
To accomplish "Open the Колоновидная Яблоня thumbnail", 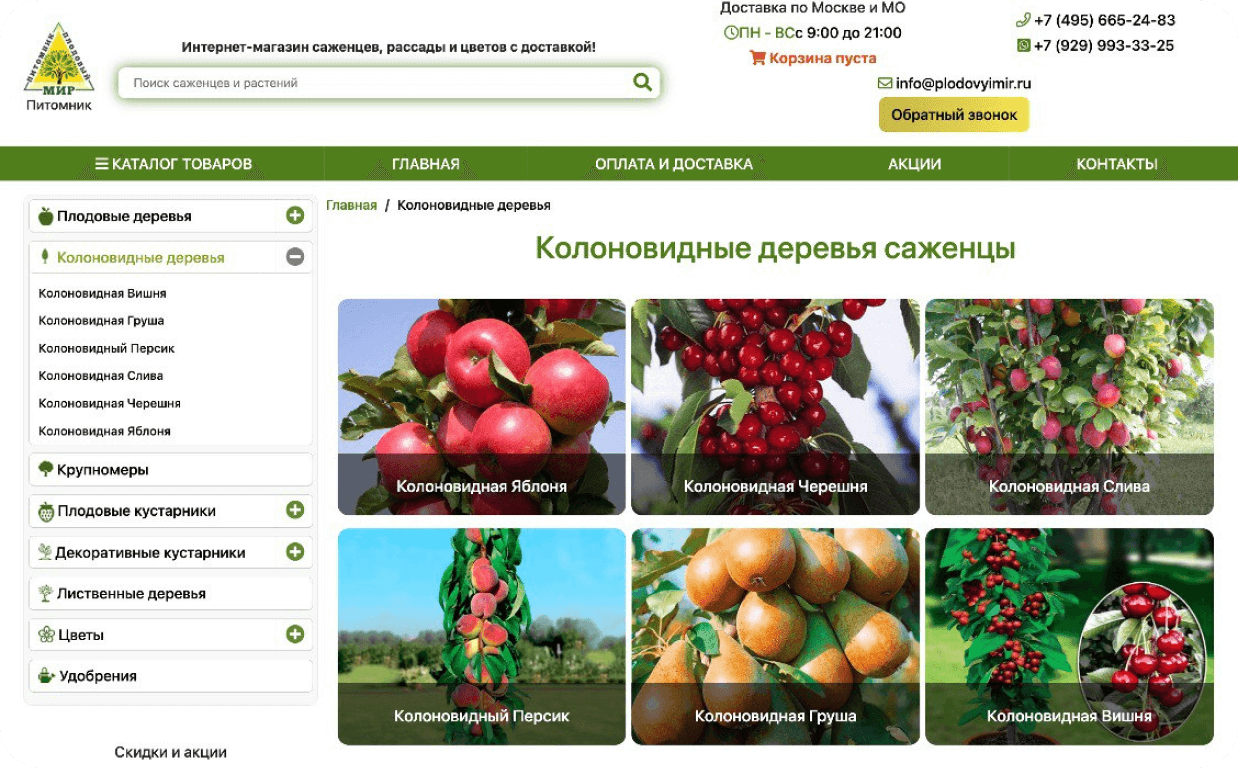I will pos(482,407).
